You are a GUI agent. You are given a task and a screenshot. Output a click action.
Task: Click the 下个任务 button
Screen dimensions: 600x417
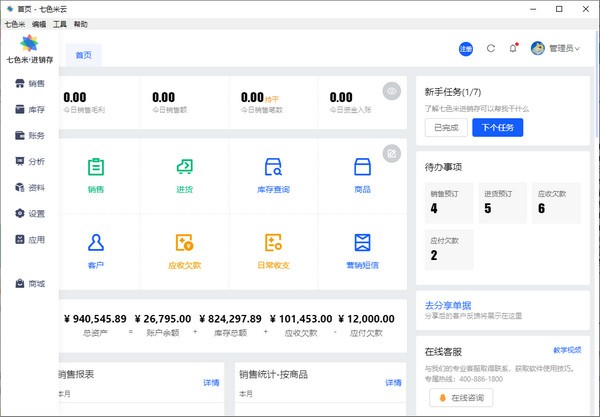tap(496, 127)
